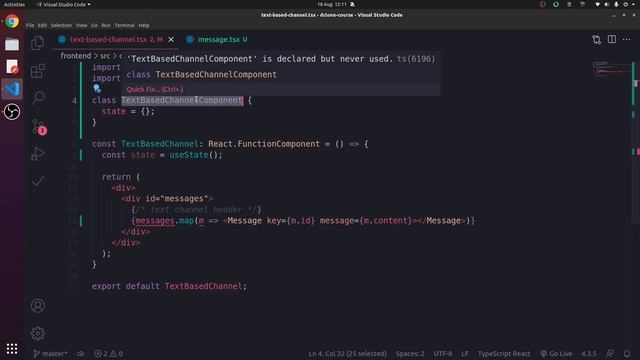Viewport: 640px width, 360px height.
Task: Click the frontend breadcrumb segment
Action: (76, 56)
